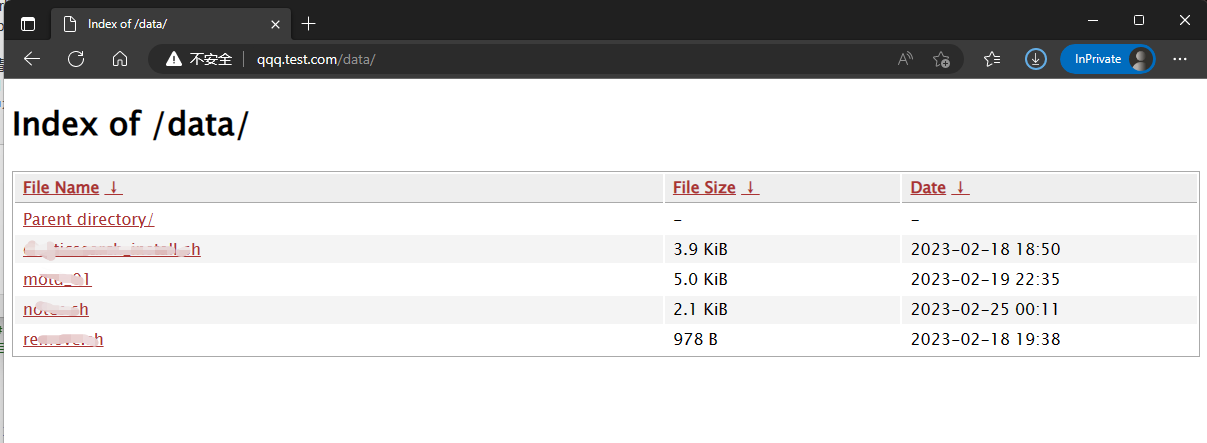Screen dimensions: 1207x443
Task: Open the favorites list icon
Action: (x=991, y=59)
